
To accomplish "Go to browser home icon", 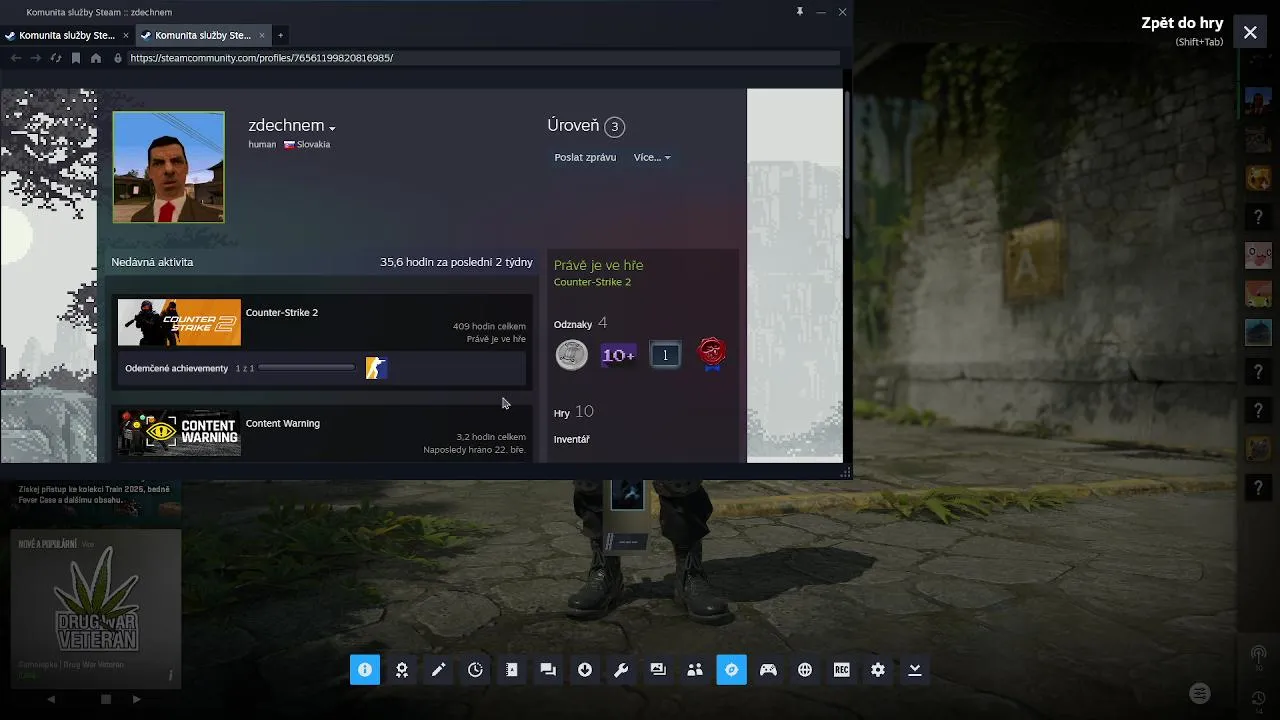I will (x=96, y=58).
